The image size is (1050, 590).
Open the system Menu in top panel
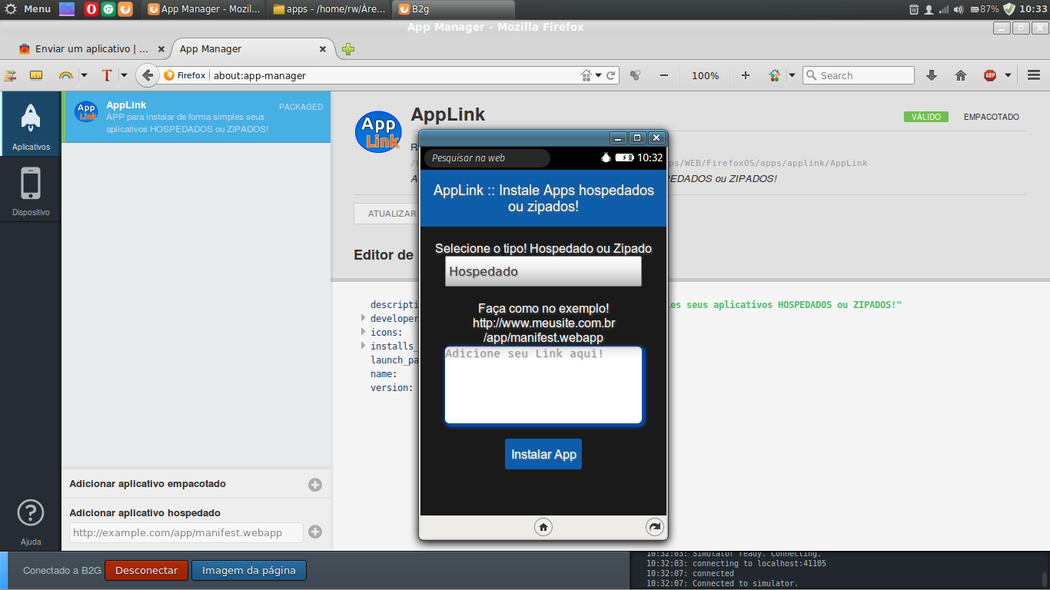(x=28, y=9)
